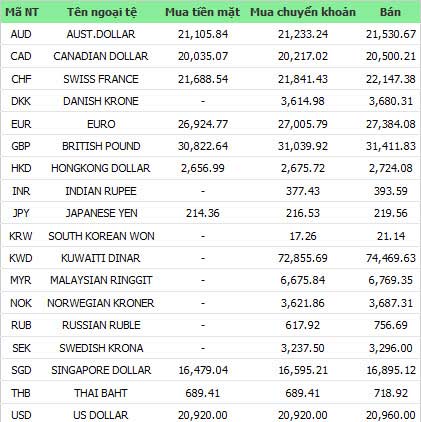Screen dimensions: 421x422
Task: Select the Tên ngoại tệ column header
Action: (x=102, y=12)
